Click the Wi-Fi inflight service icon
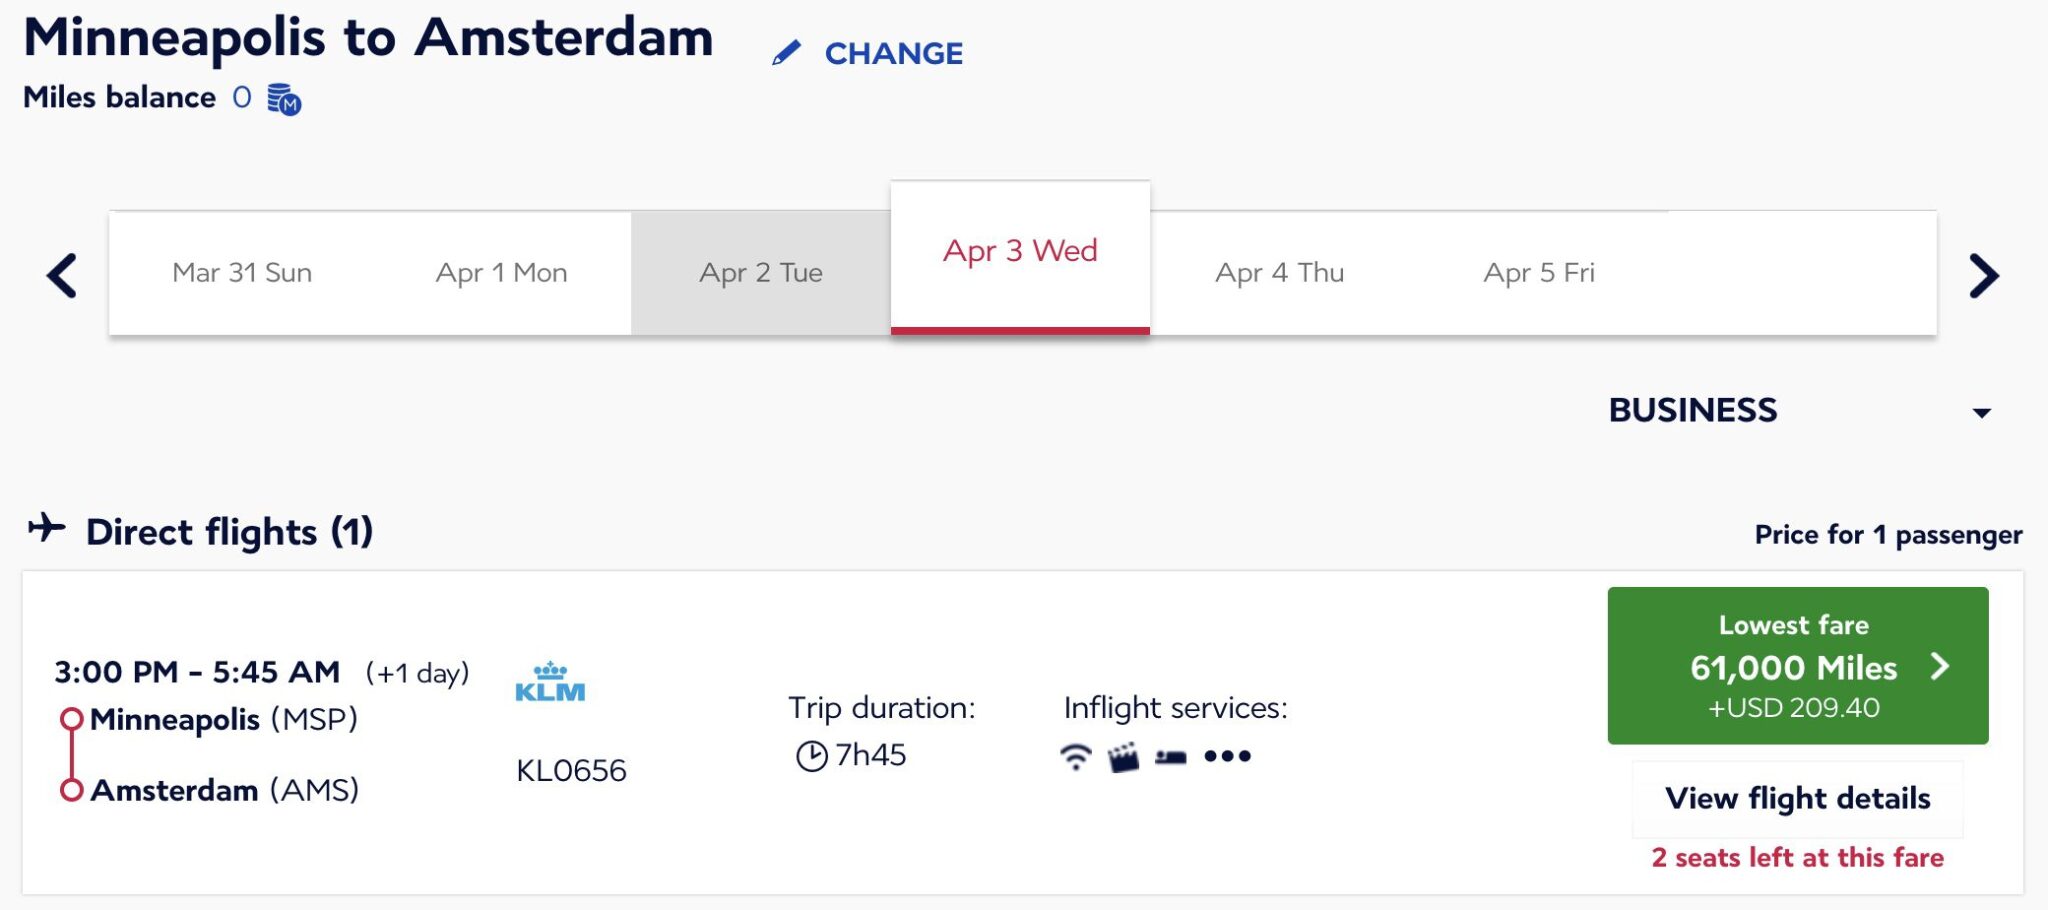 (1075, 757)
